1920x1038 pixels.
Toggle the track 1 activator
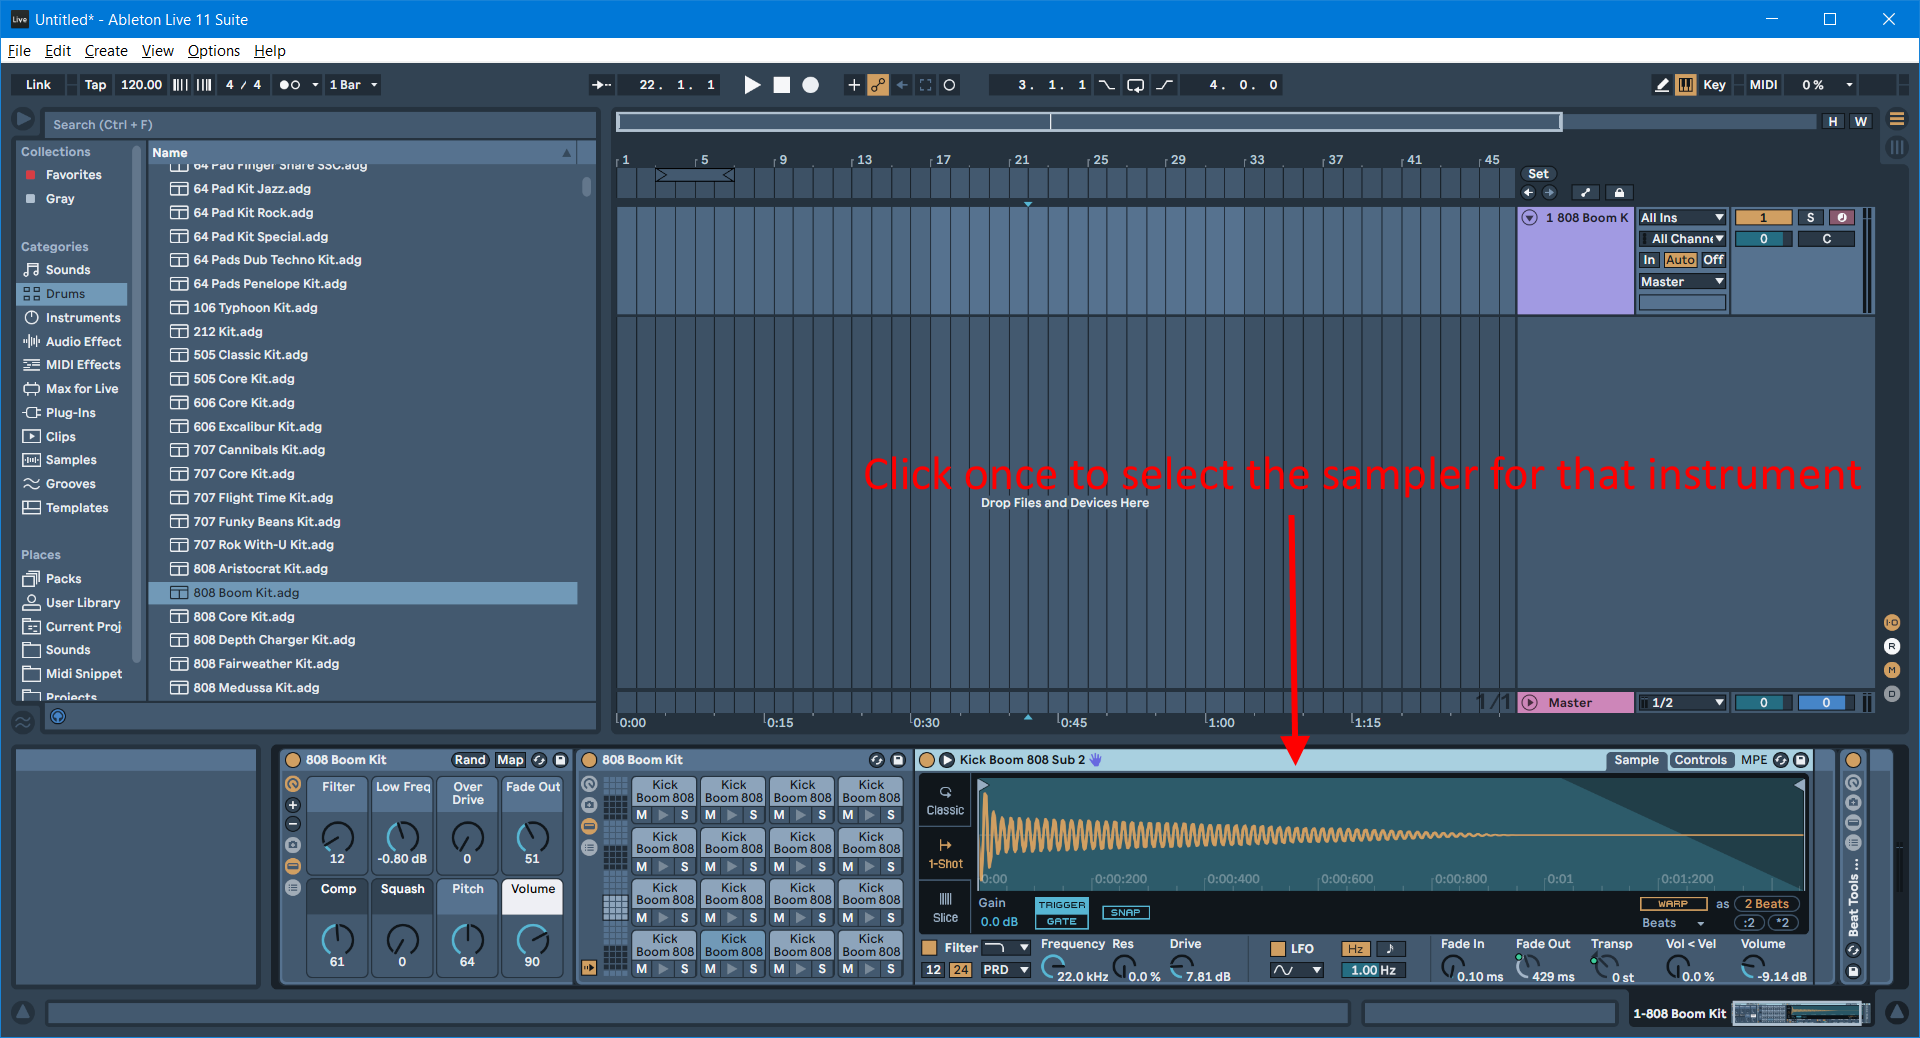click(1763, 218)
